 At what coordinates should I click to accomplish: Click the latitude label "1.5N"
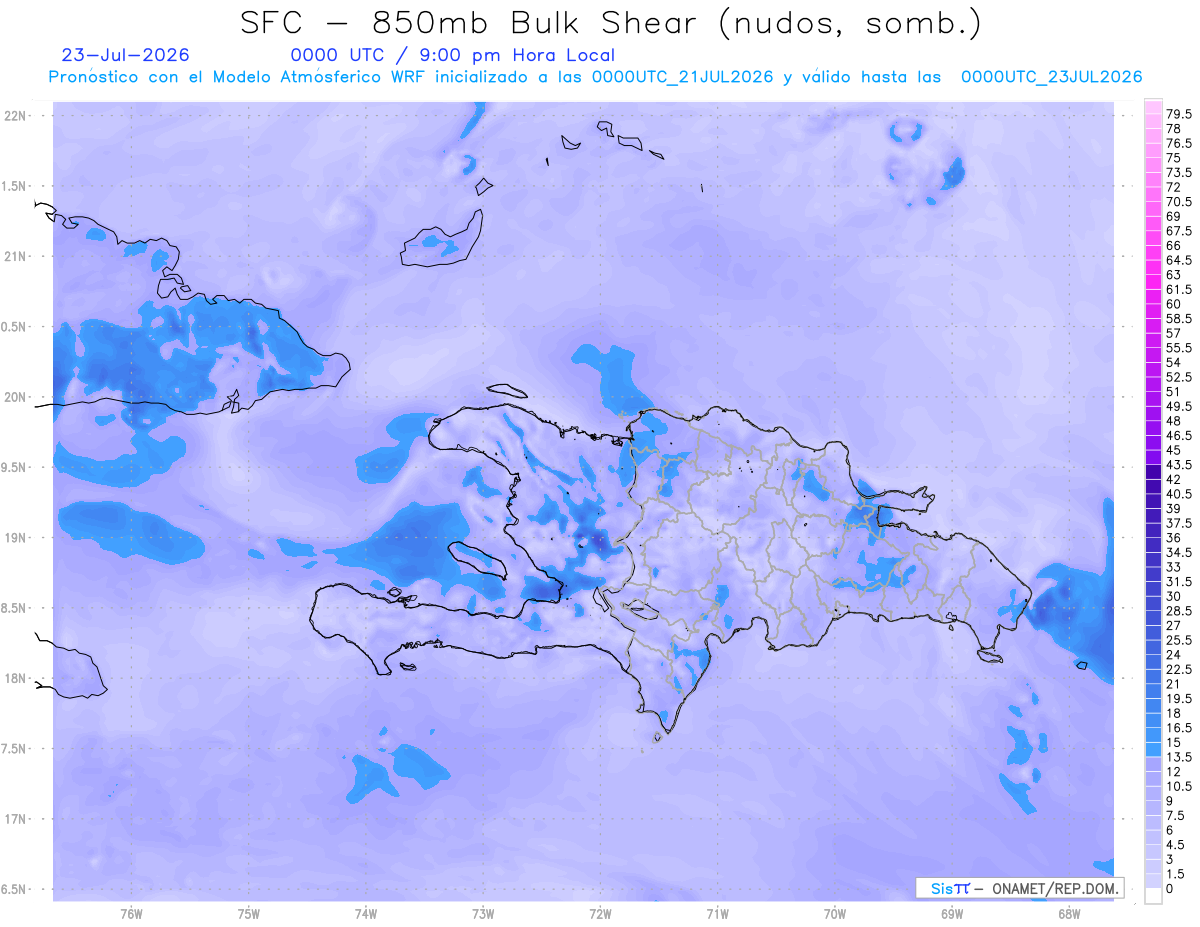point(14,186)
